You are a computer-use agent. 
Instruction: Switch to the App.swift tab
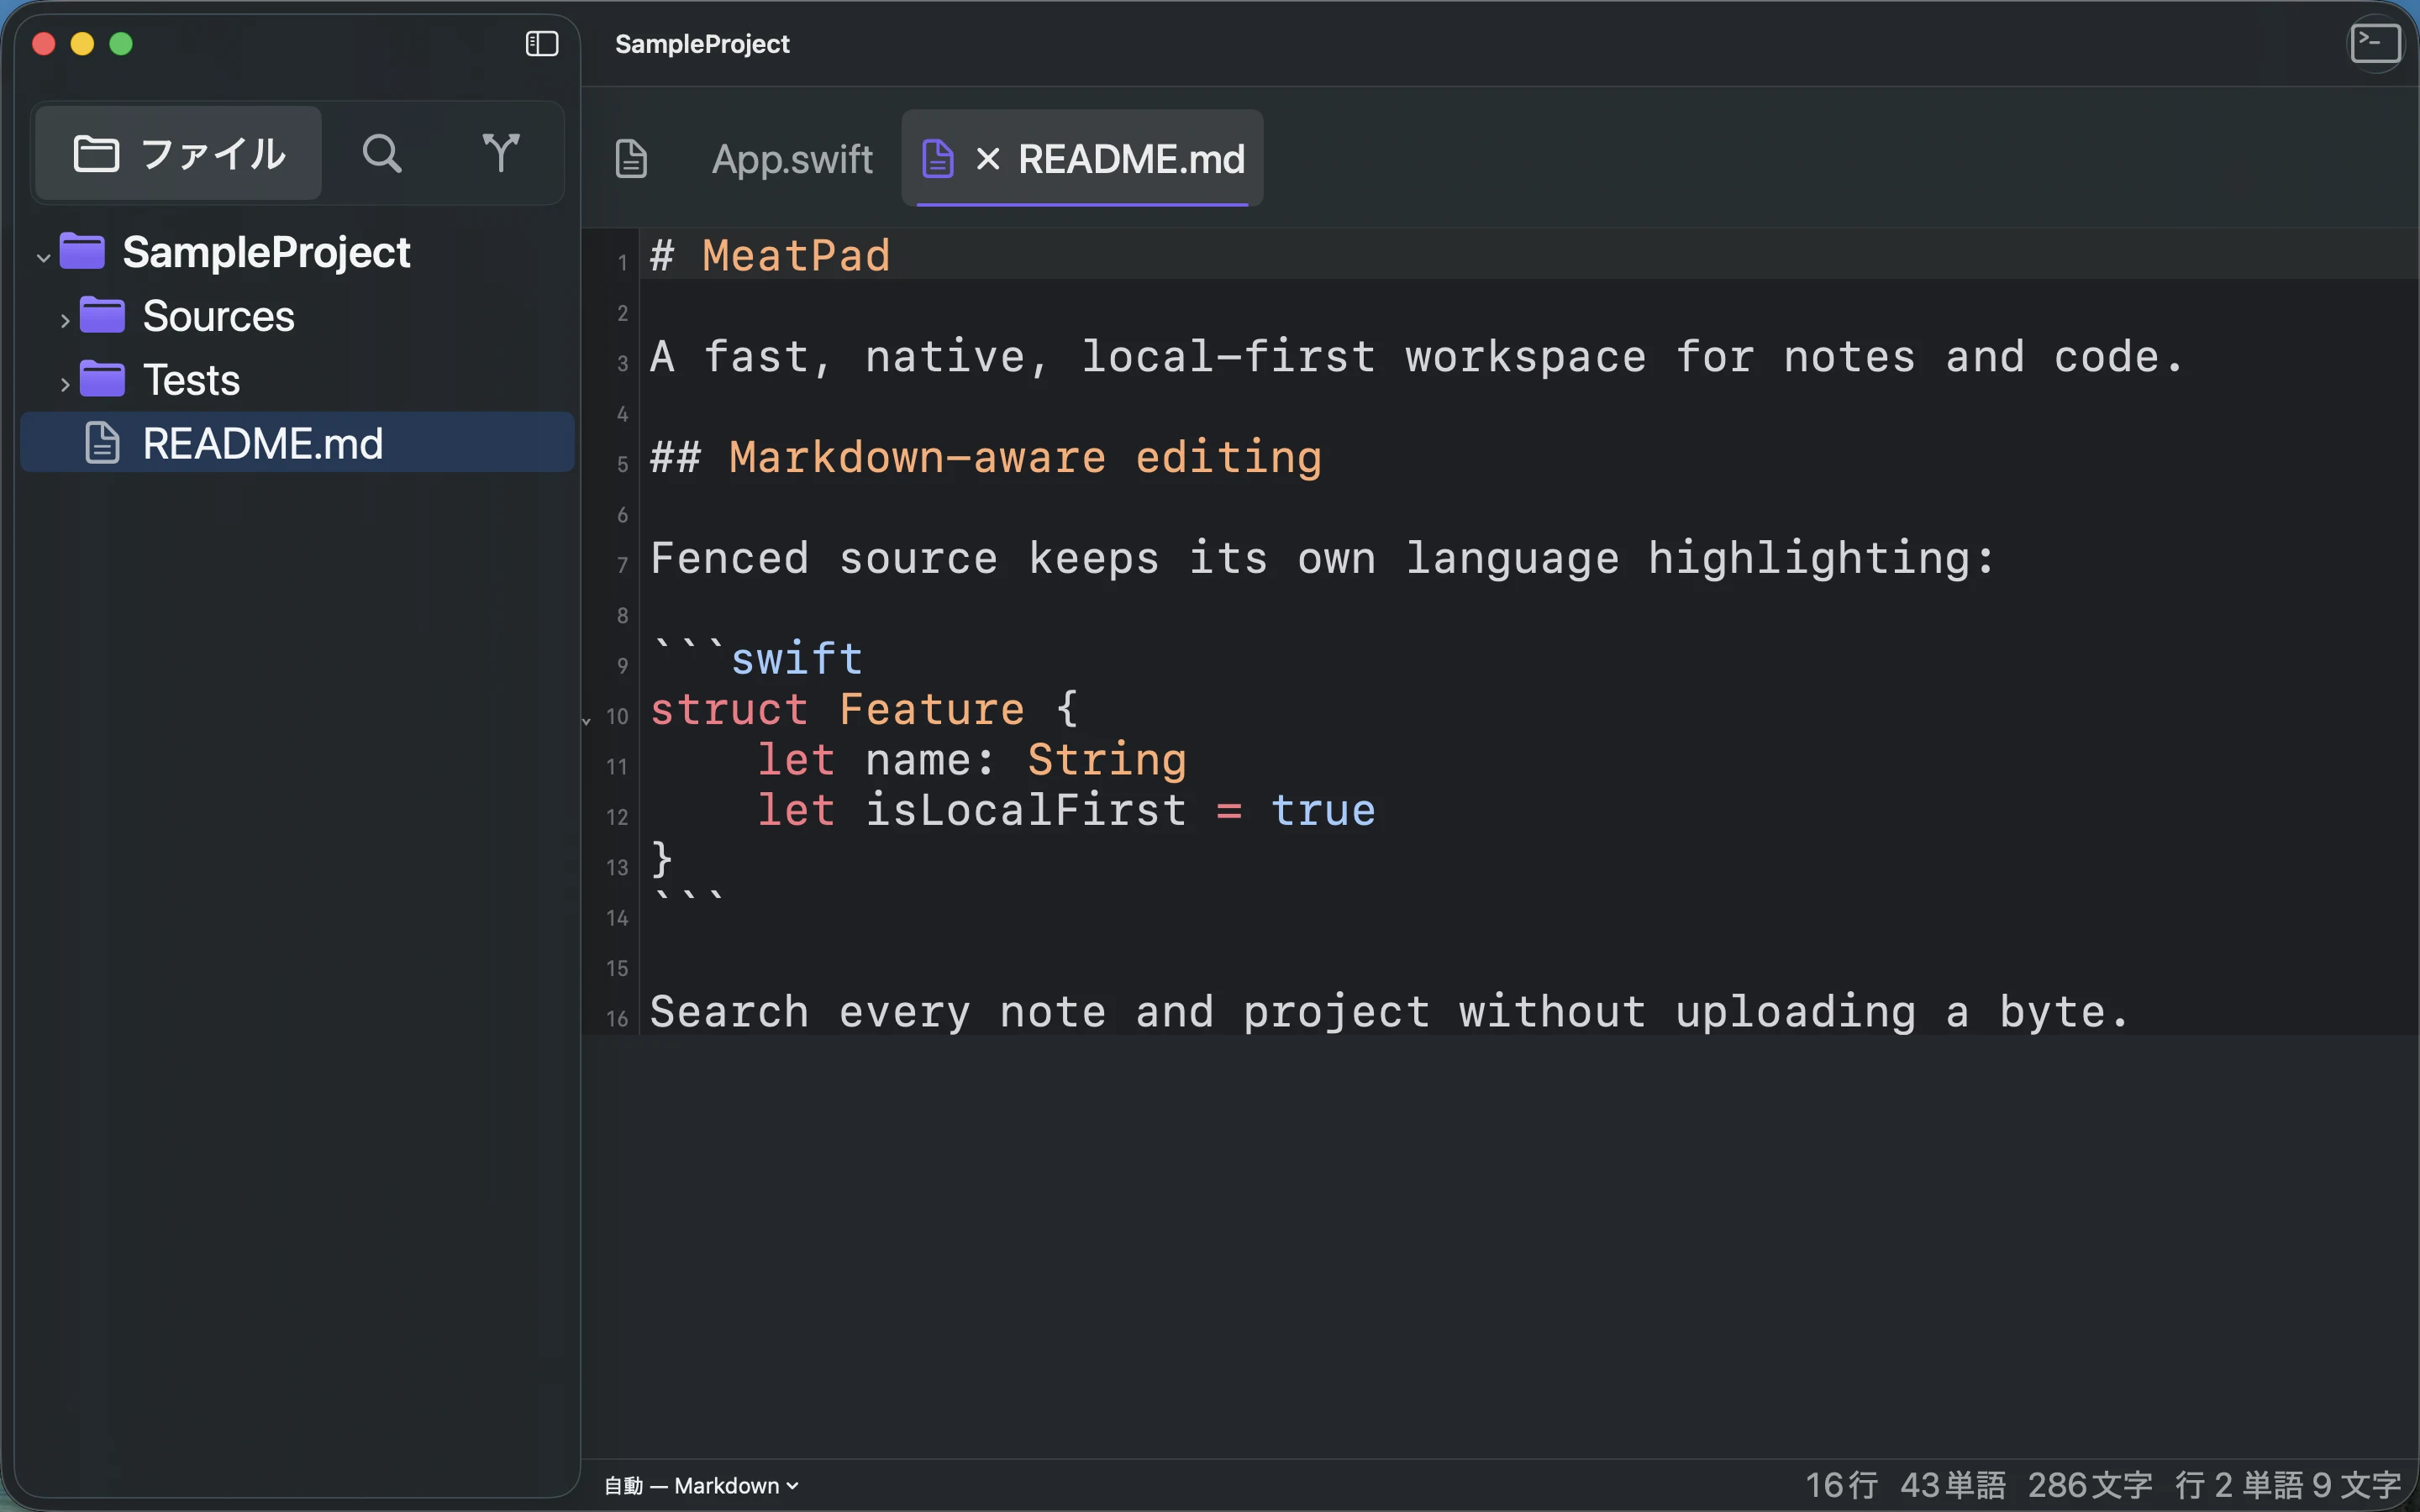click(x=792, y=159)
